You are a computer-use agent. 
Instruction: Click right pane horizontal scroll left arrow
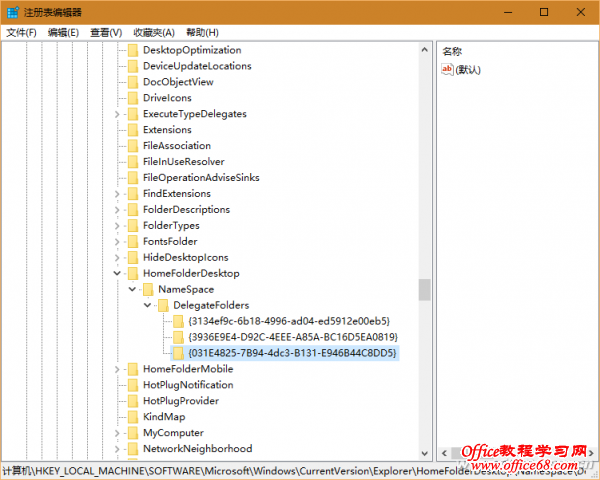pyautogui.click(x=444, y=454)
